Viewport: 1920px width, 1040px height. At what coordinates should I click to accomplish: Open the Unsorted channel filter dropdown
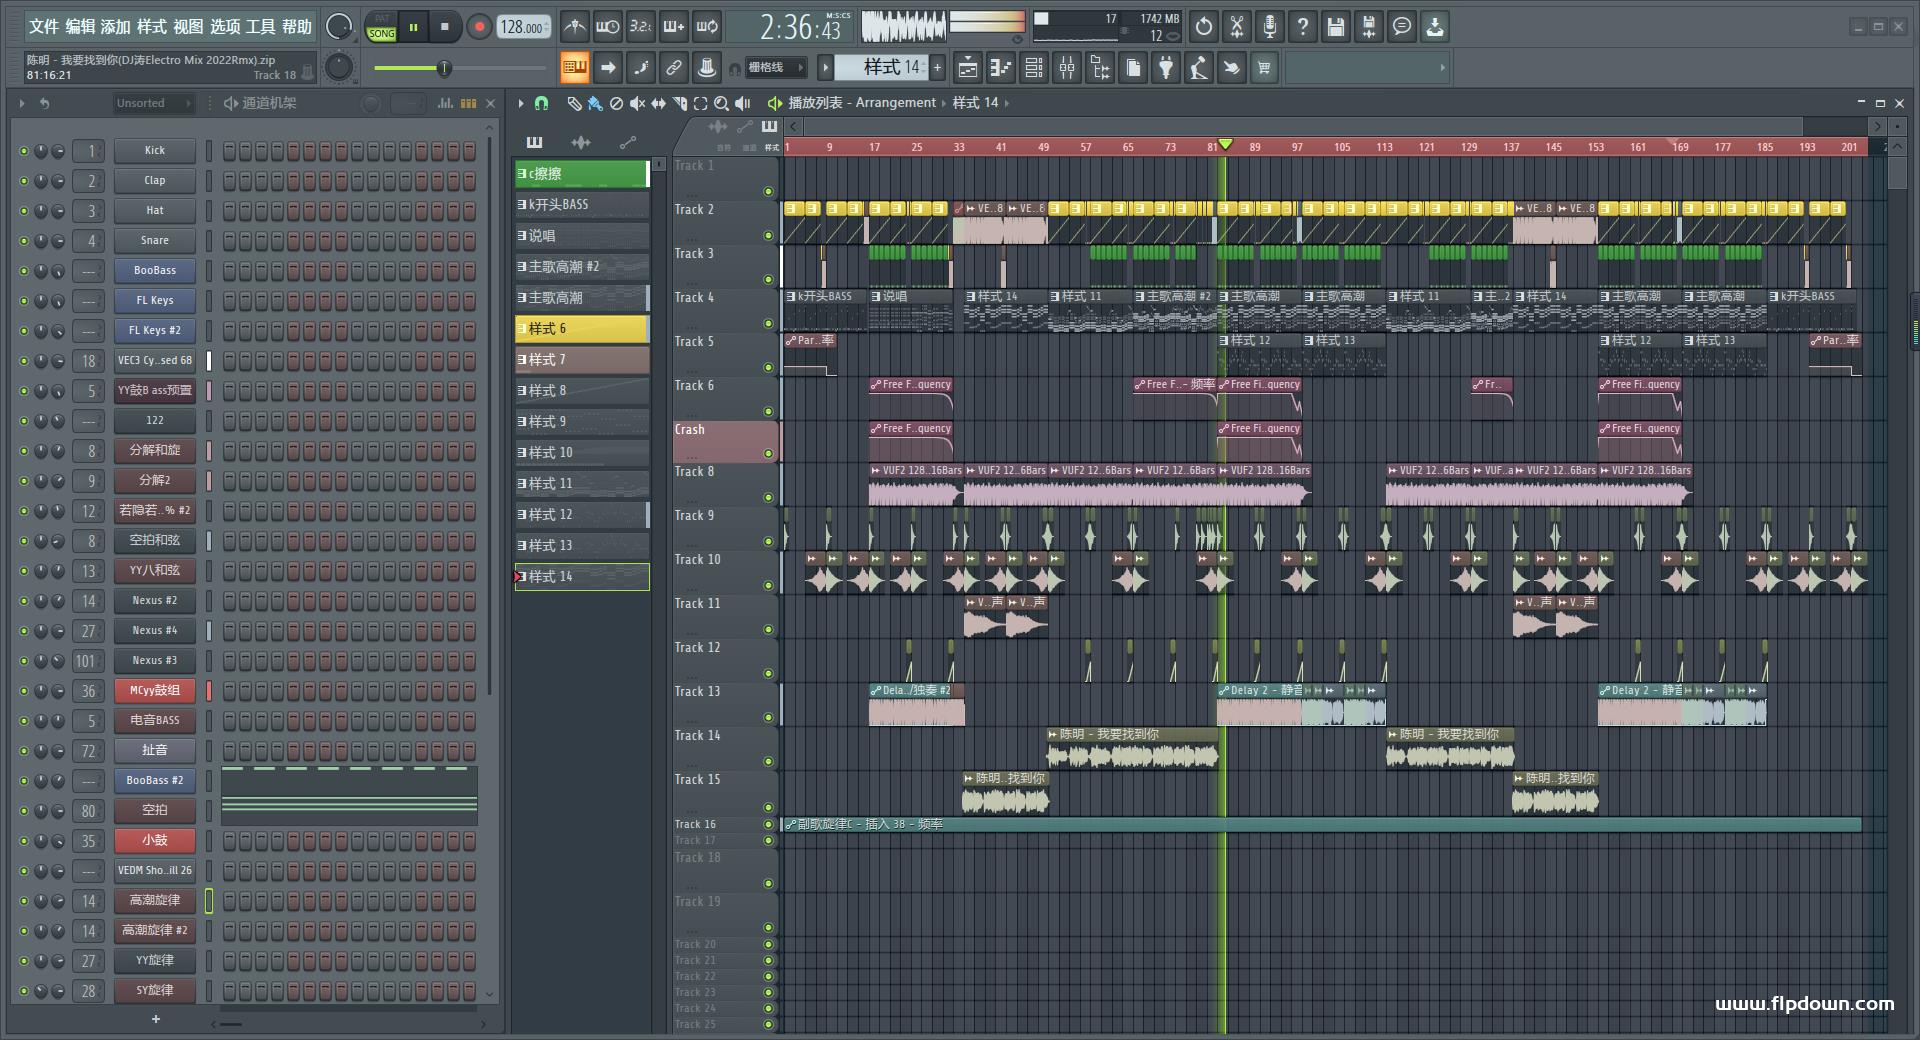152,103
